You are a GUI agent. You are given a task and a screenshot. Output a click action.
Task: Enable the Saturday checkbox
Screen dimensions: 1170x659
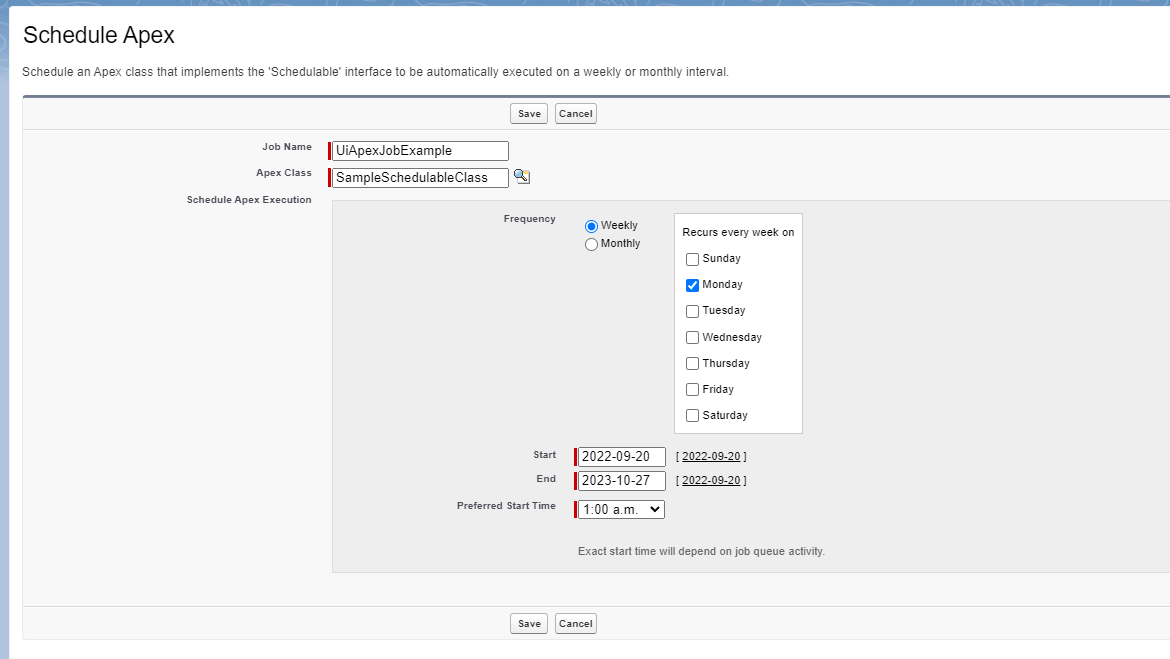[692, 415]
